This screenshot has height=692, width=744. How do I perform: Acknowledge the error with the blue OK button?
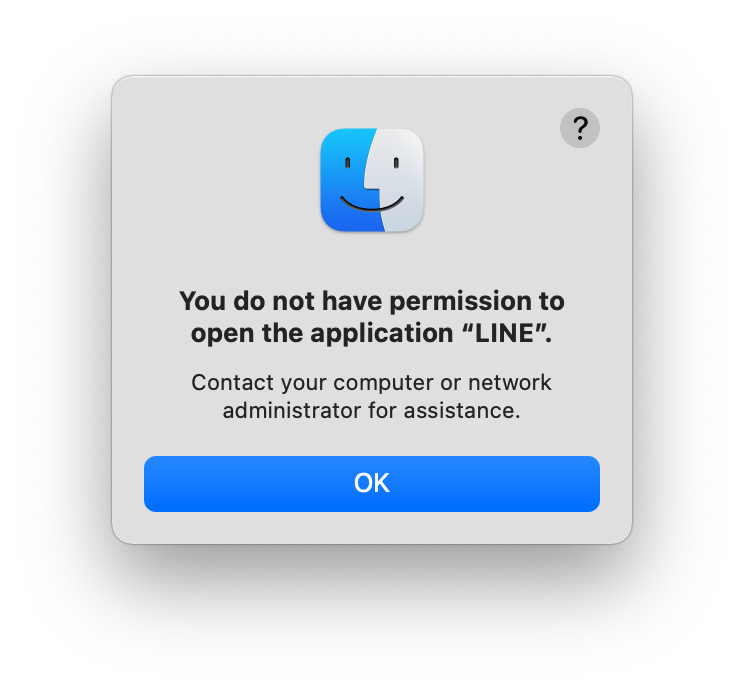(372, 484)
